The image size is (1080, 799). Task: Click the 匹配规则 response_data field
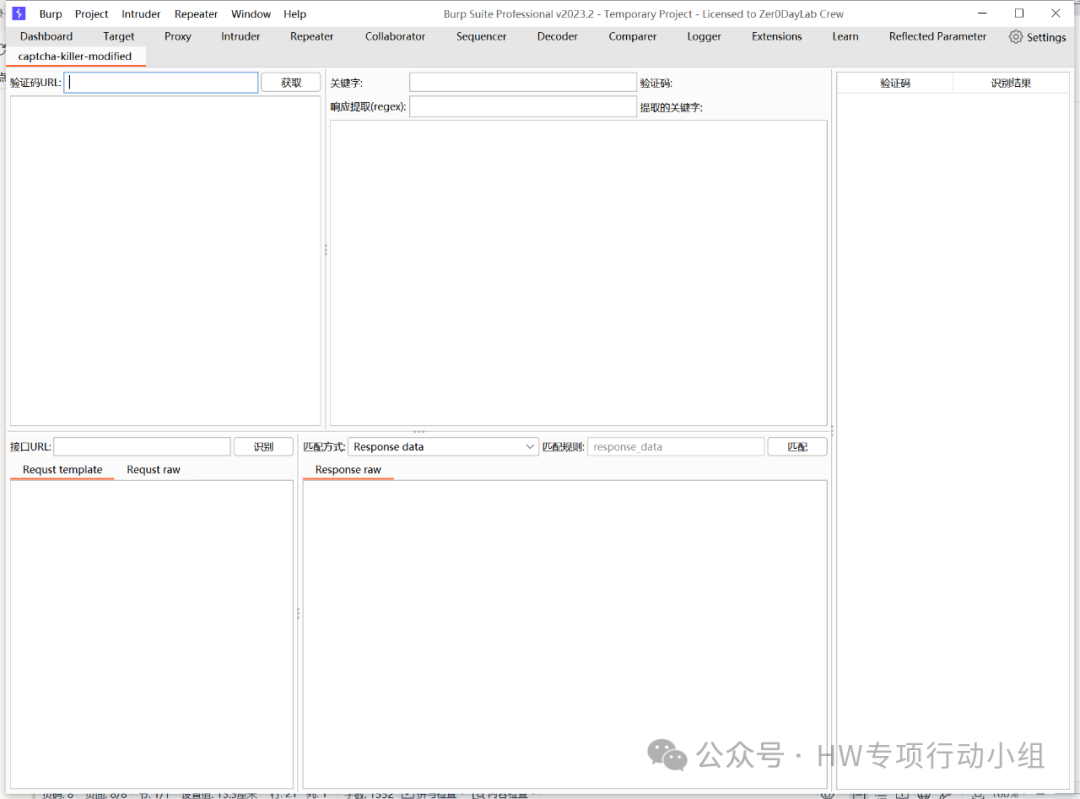[x=676, y=447]
